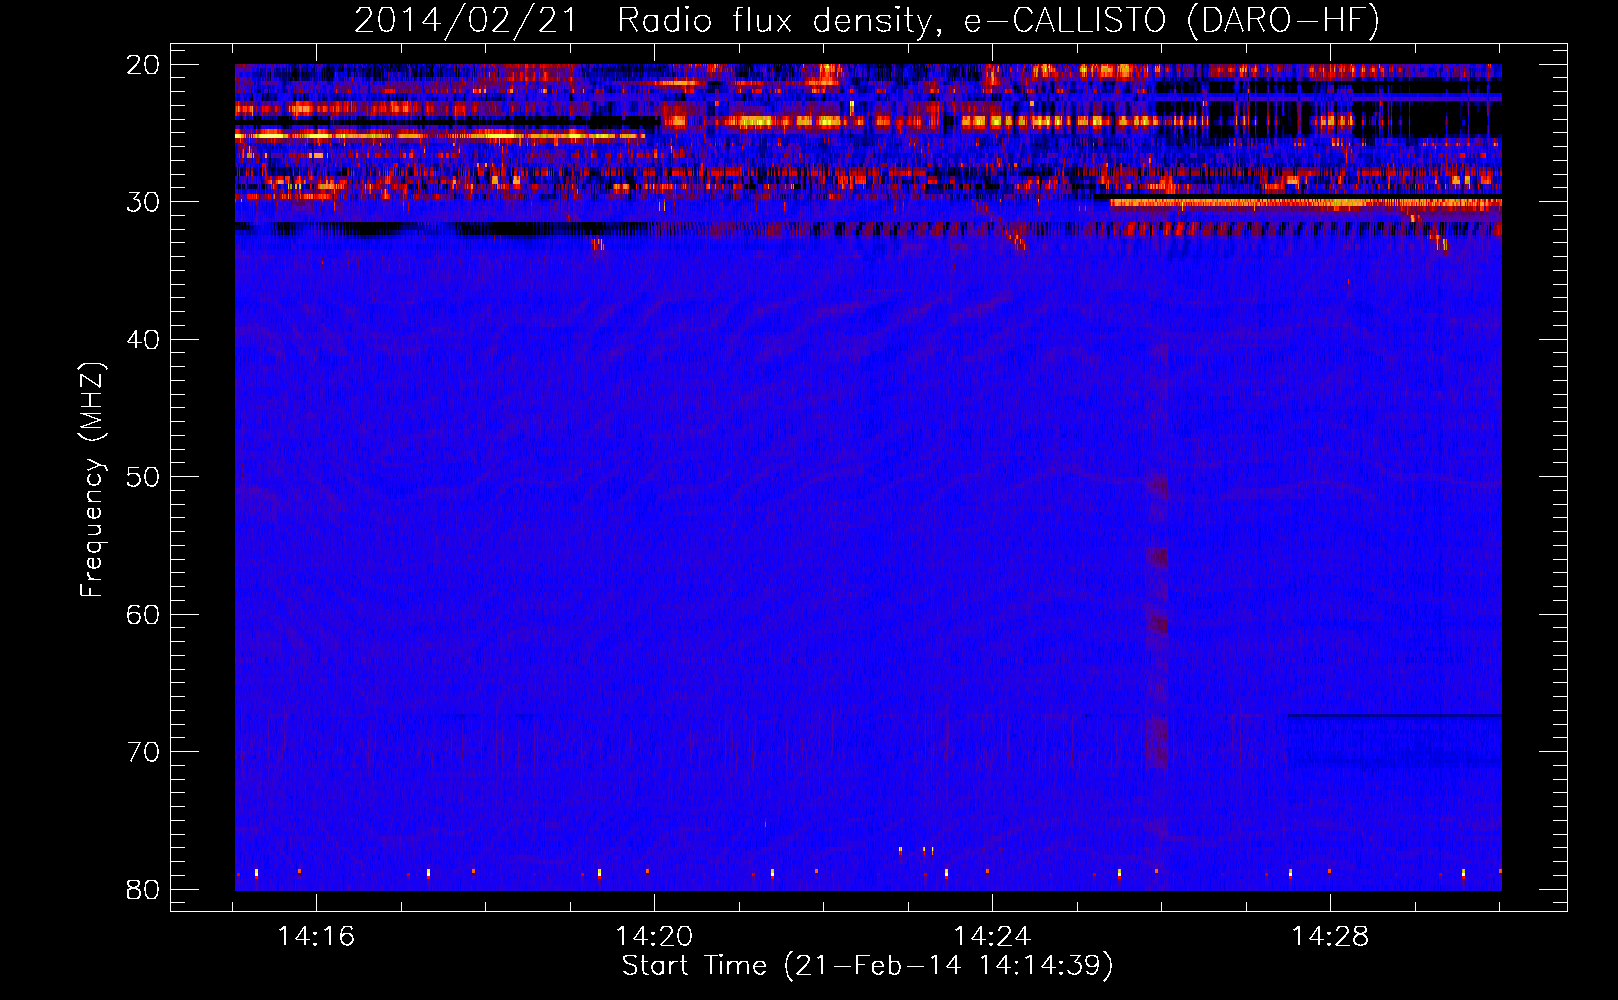The width and height of the screenshot is (1618, 1000).
Task: Select the 60 MHz frequency tick label
Action: point(143,614)
